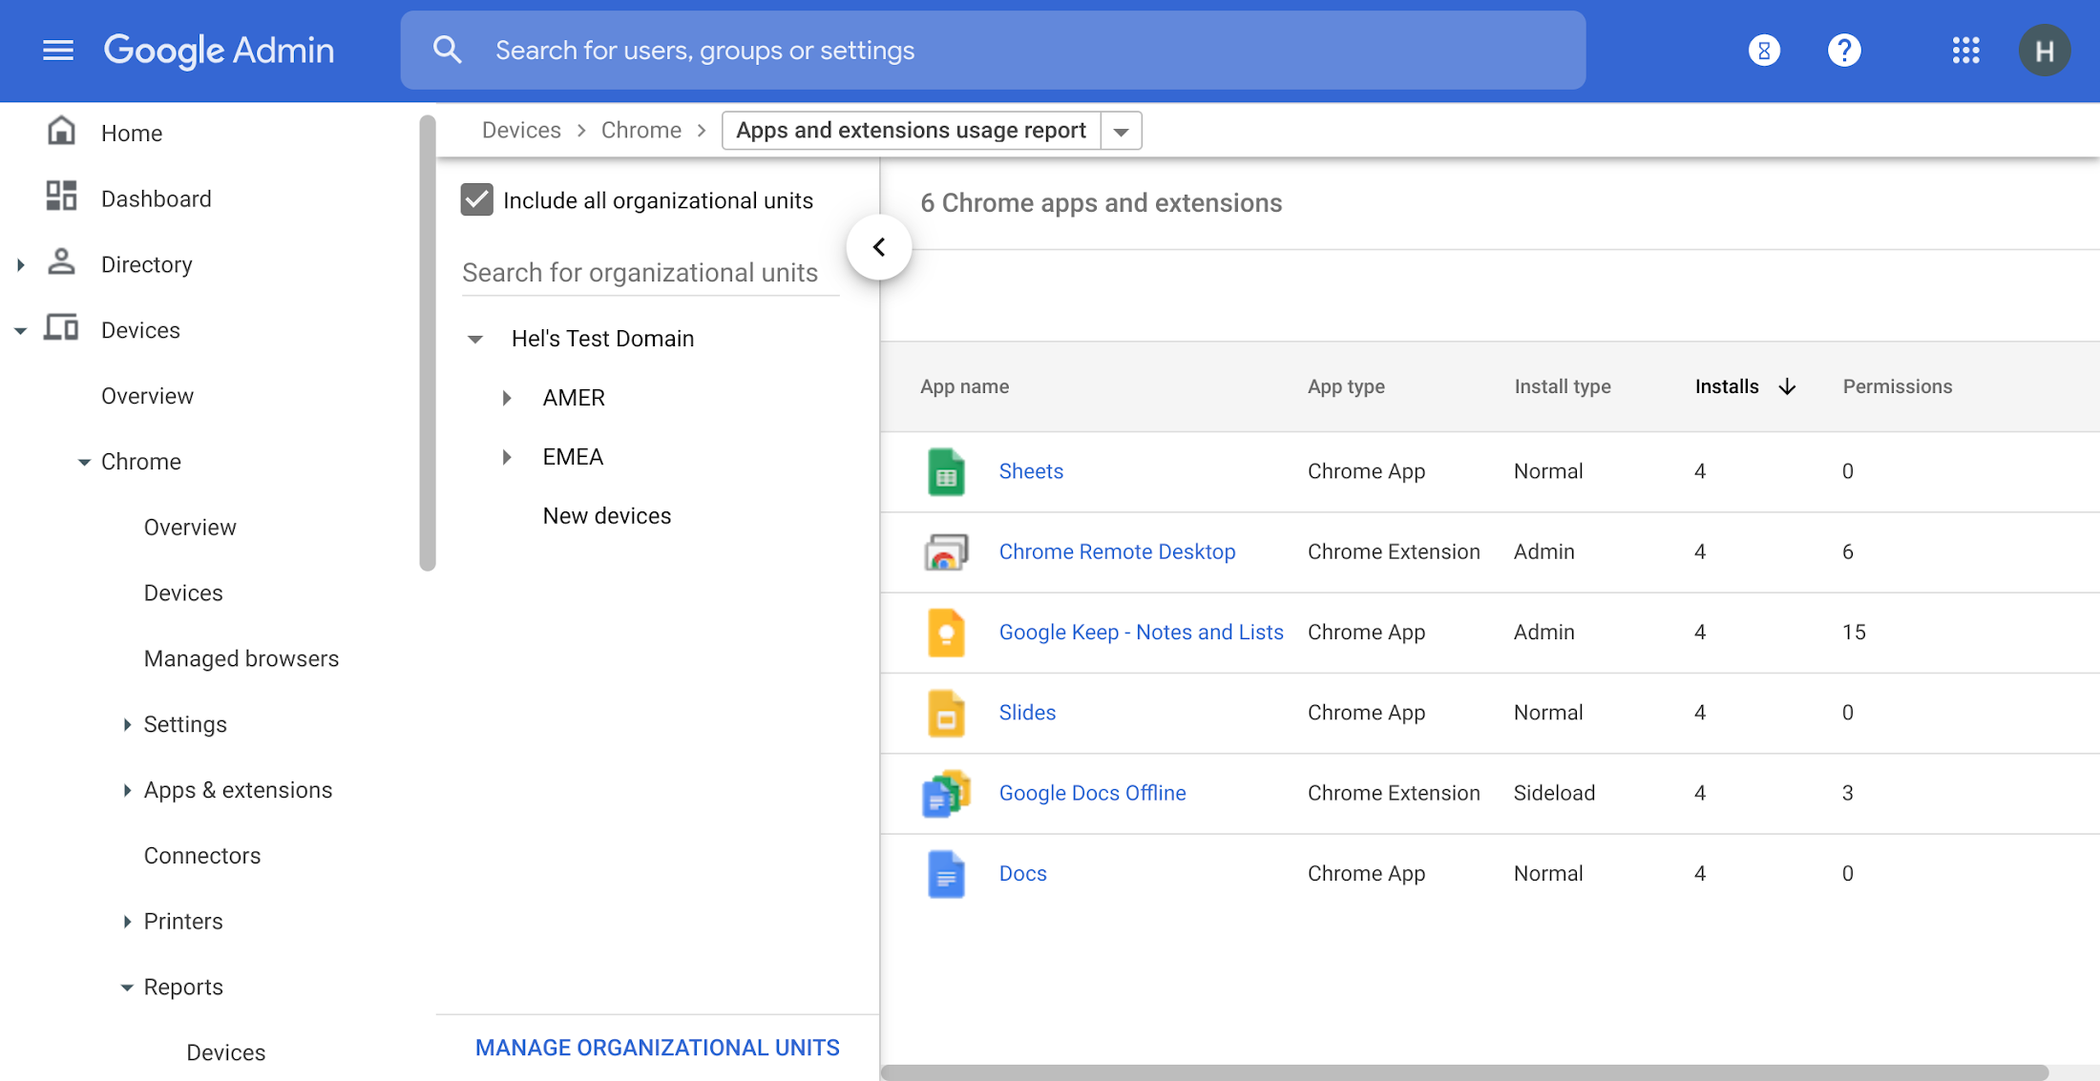Click the Google Admin logo
Viewport: 2100px width, 1081px height.
click(219, 50)
